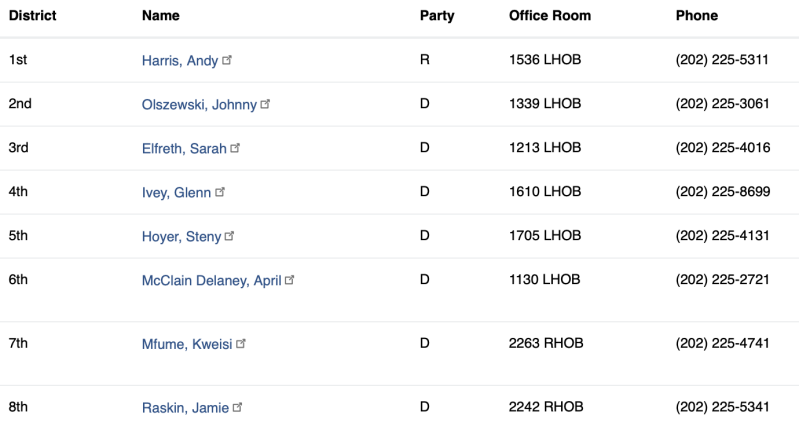799x434 pixels.
Task: Select the McClain Delaney, April link
Action: click(x=211, y=281)
